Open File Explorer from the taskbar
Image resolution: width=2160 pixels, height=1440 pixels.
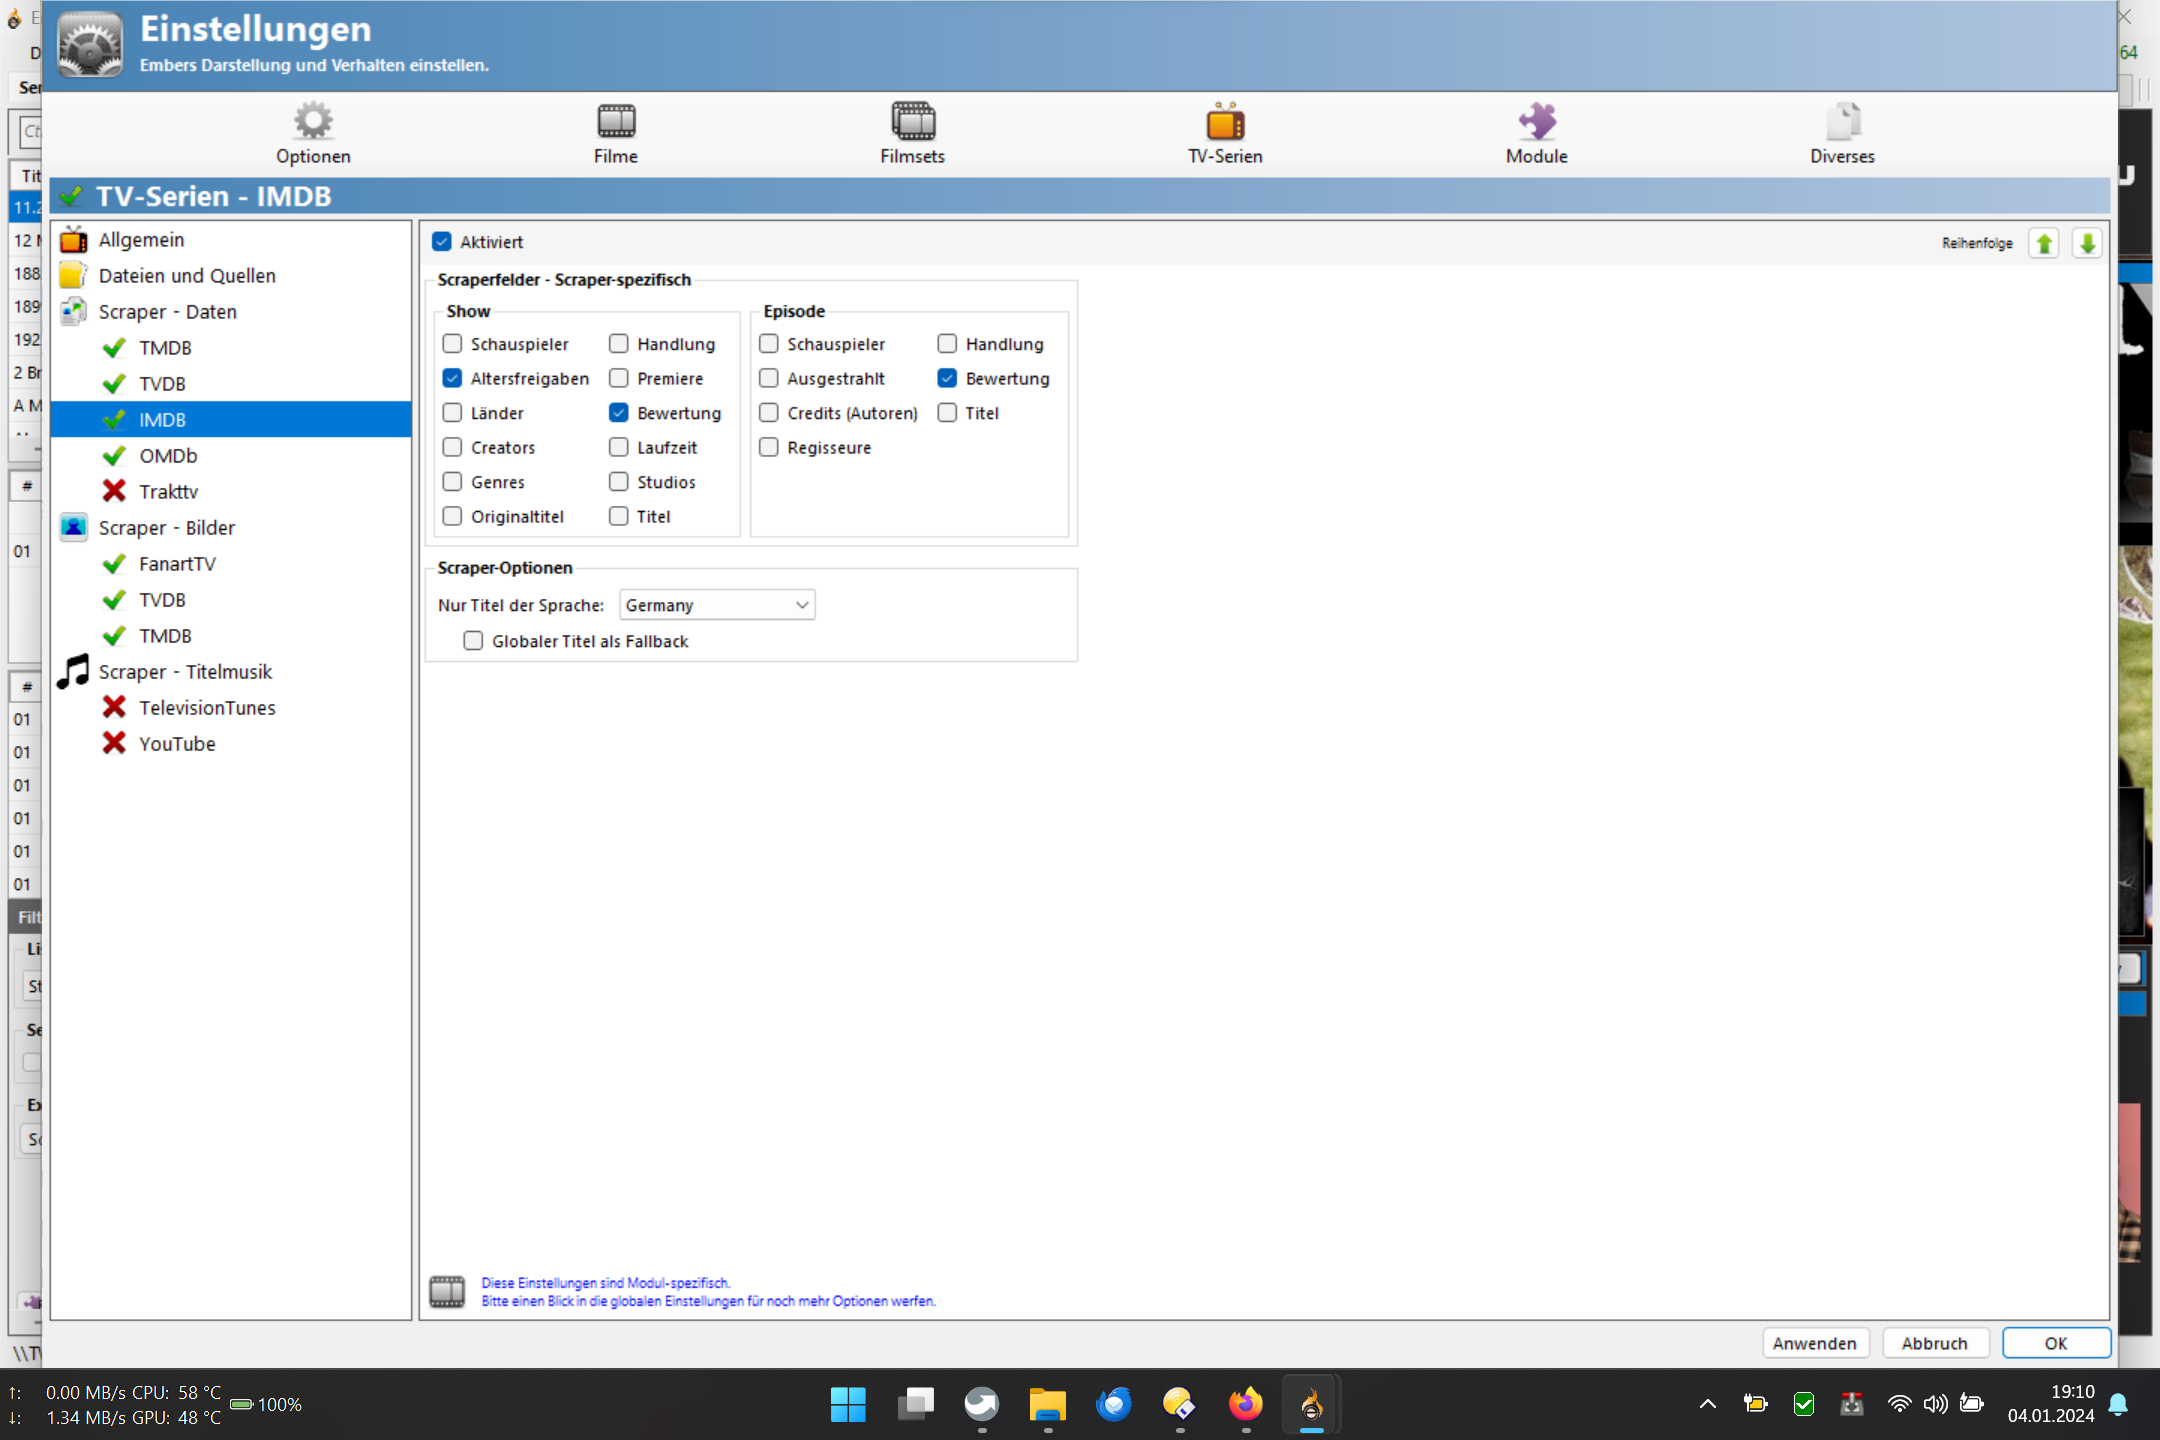(1047, 1404)
